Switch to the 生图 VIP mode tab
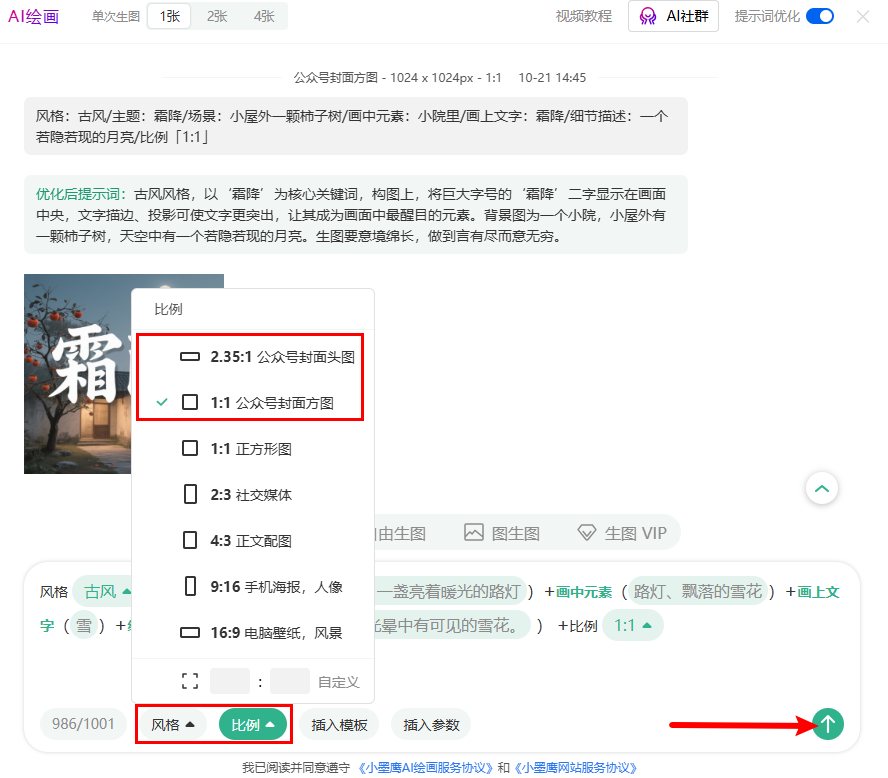 click(x=622, y=533)
